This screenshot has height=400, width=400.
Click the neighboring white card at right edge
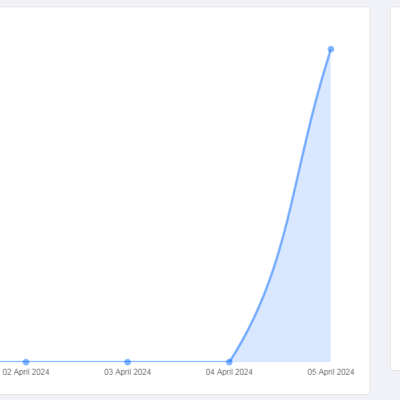(395, 188)
